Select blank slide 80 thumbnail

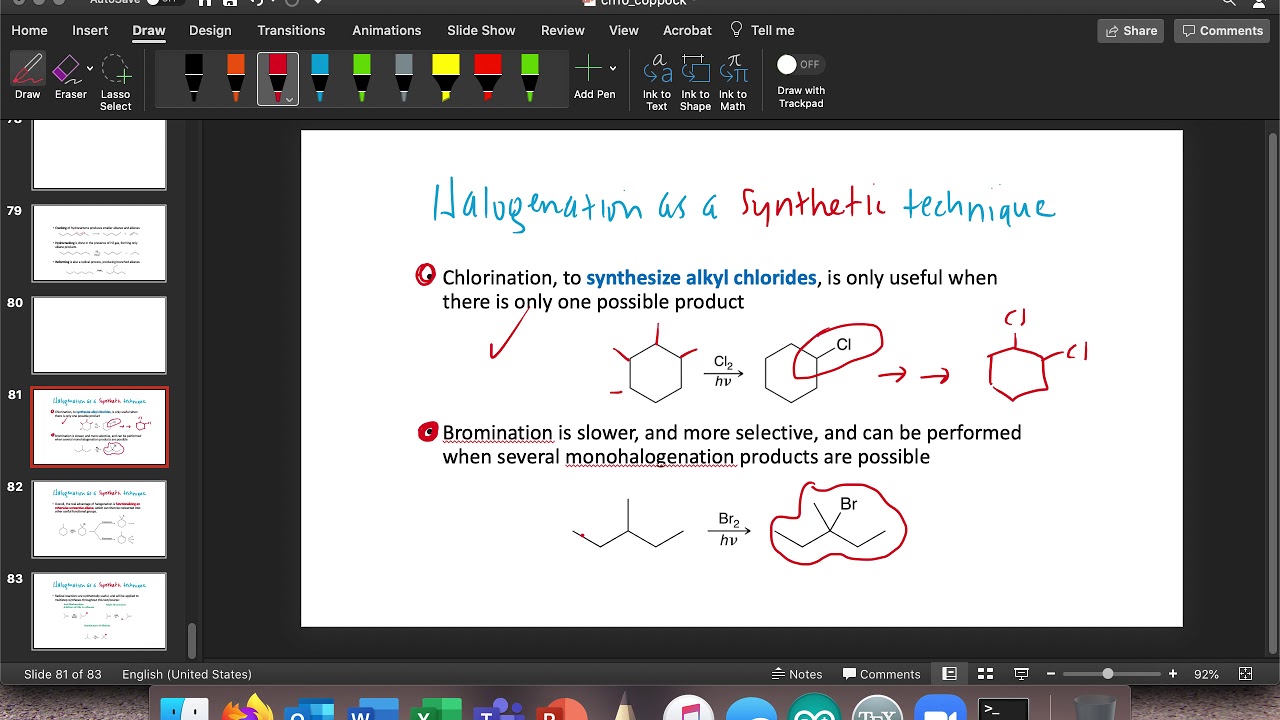(99, 335)
